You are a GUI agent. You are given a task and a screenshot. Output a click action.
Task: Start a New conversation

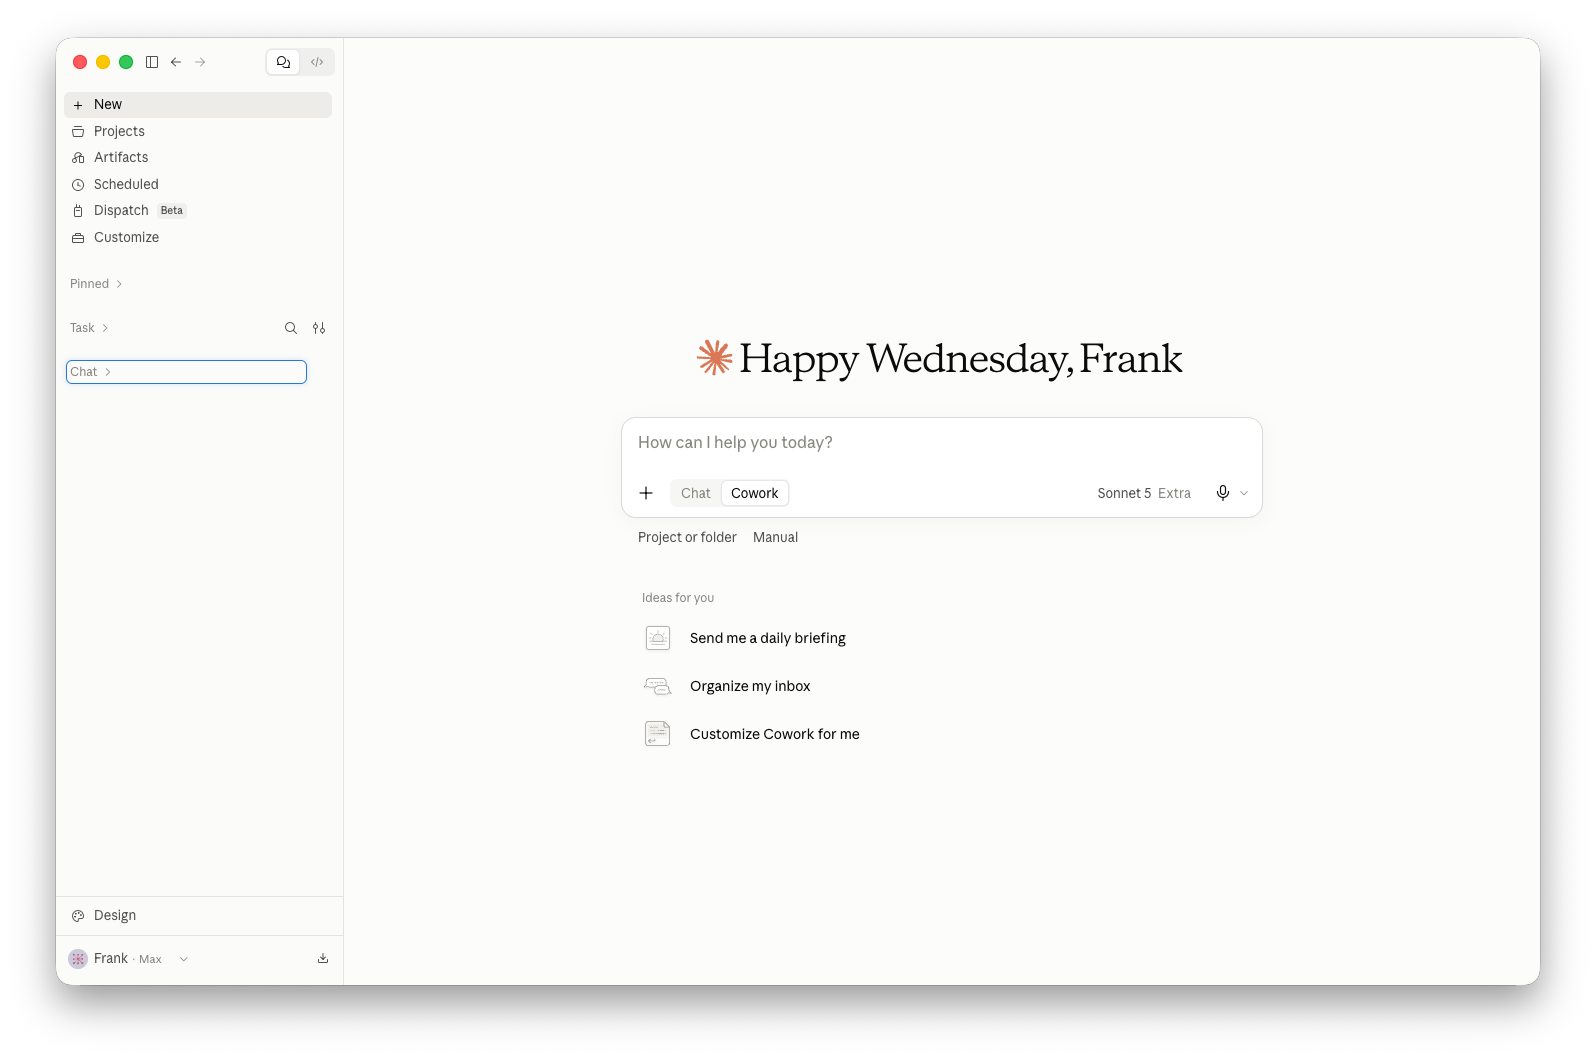pyautogui.click(x=198, y=105)
